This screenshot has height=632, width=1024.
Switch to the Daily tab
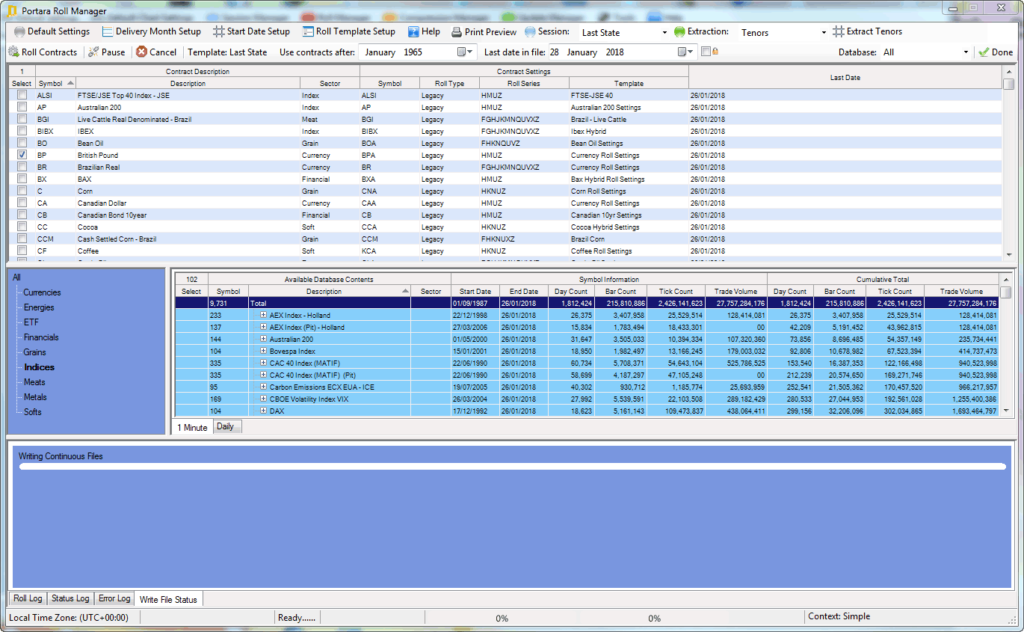[225, 426]
